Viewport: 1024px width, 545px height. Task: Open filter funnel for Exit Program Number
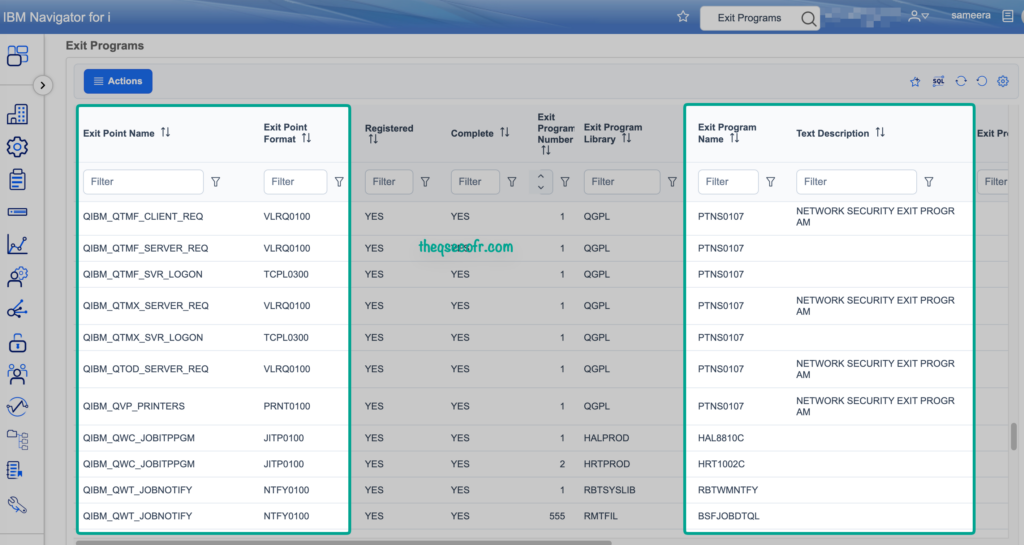(565, 182)
